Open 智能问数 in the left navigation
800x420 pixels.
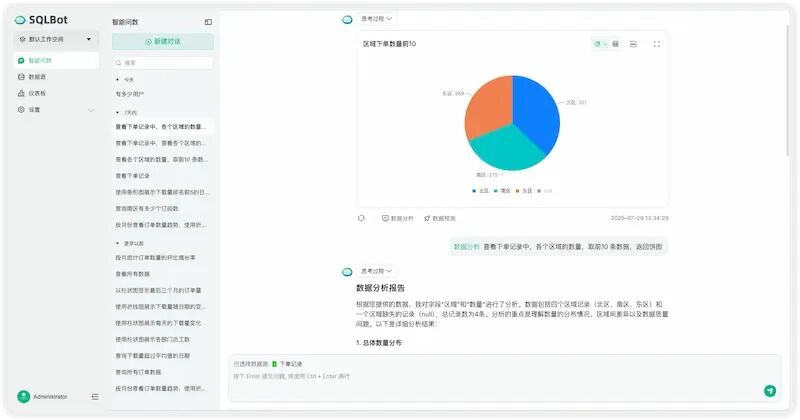click(x=56, y=60)
